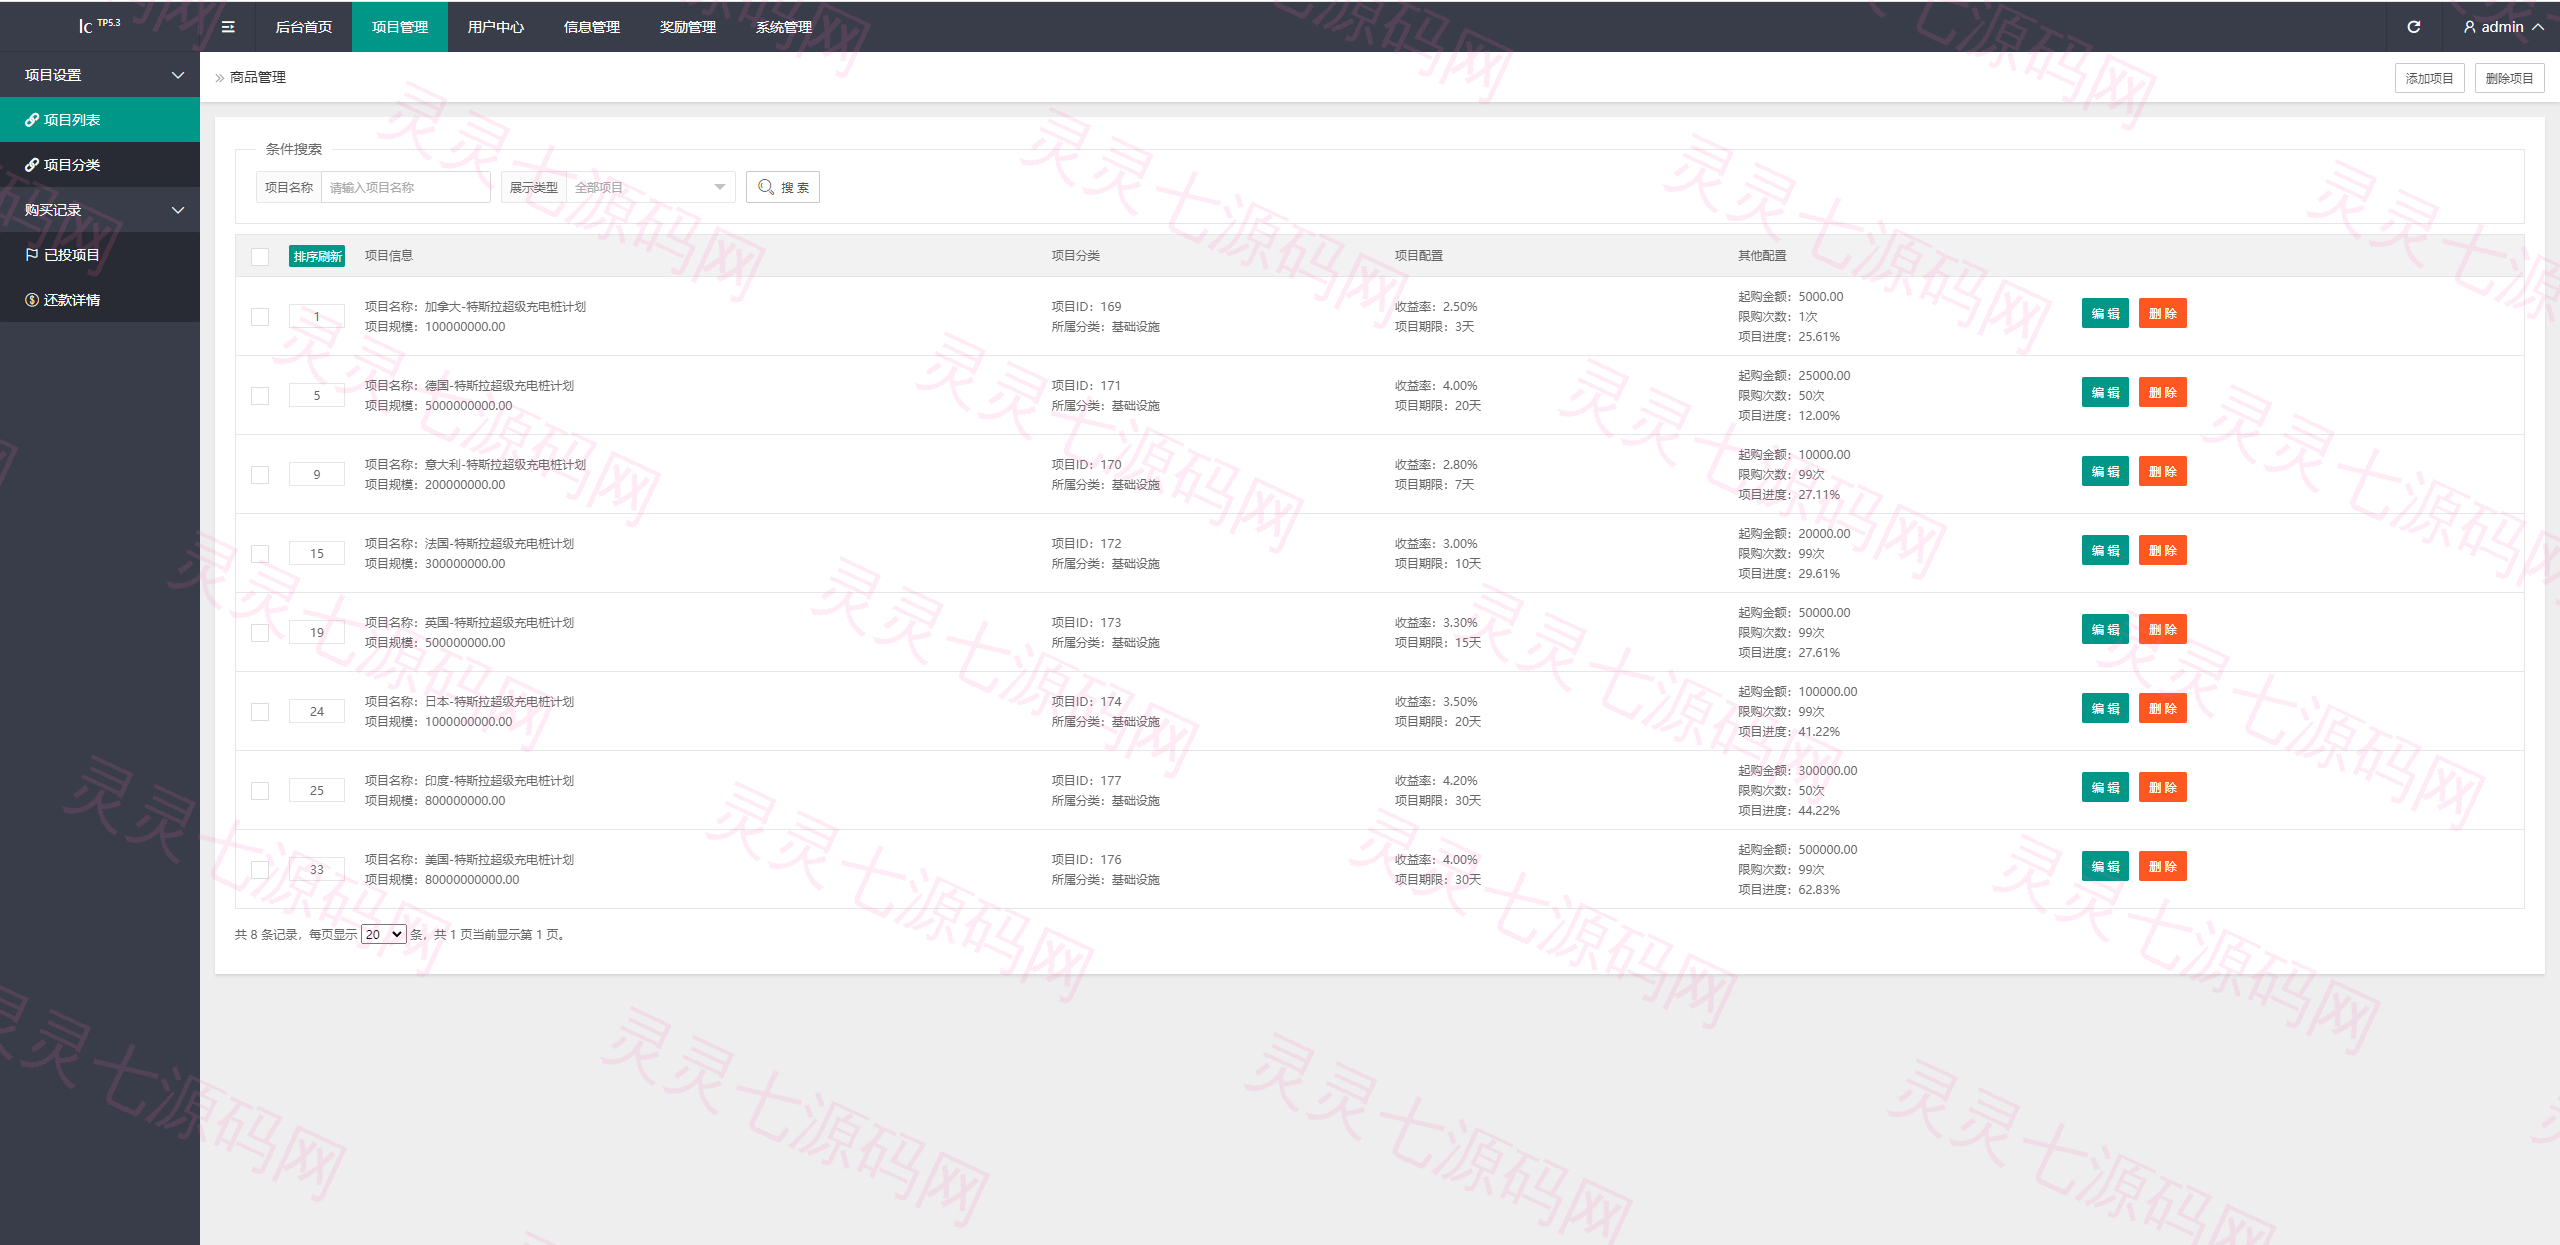Click the flag icon beside 已投项目
This screenshot has width=2560, height=1245.
(x=32, y=255)
